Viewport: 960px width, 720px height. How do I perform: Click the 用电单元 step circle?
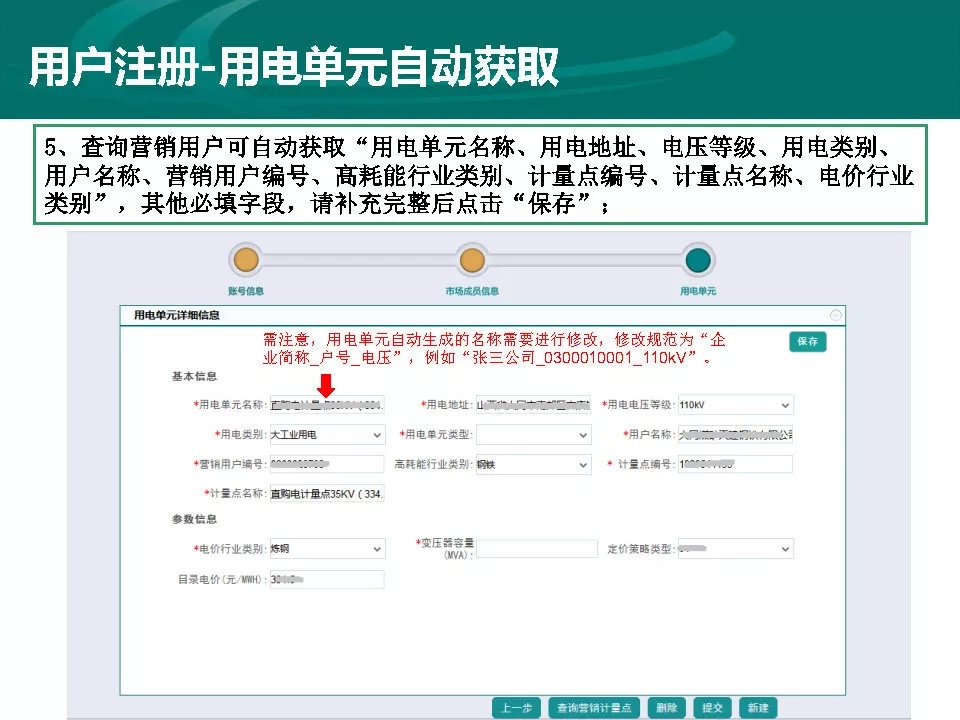coord(698,261)
